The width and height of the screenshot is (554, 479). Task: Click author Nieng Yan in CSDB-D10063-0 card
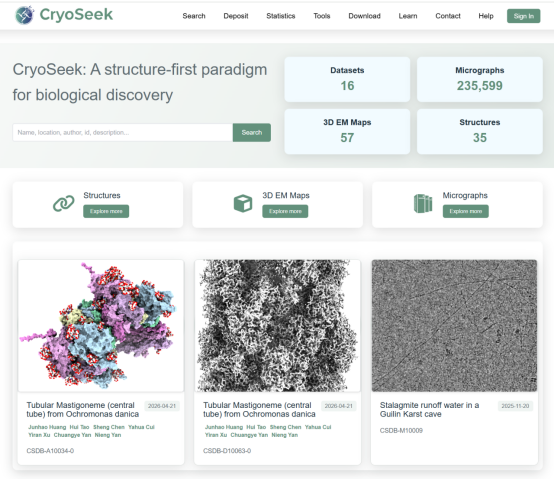click(x=284, y=435)
